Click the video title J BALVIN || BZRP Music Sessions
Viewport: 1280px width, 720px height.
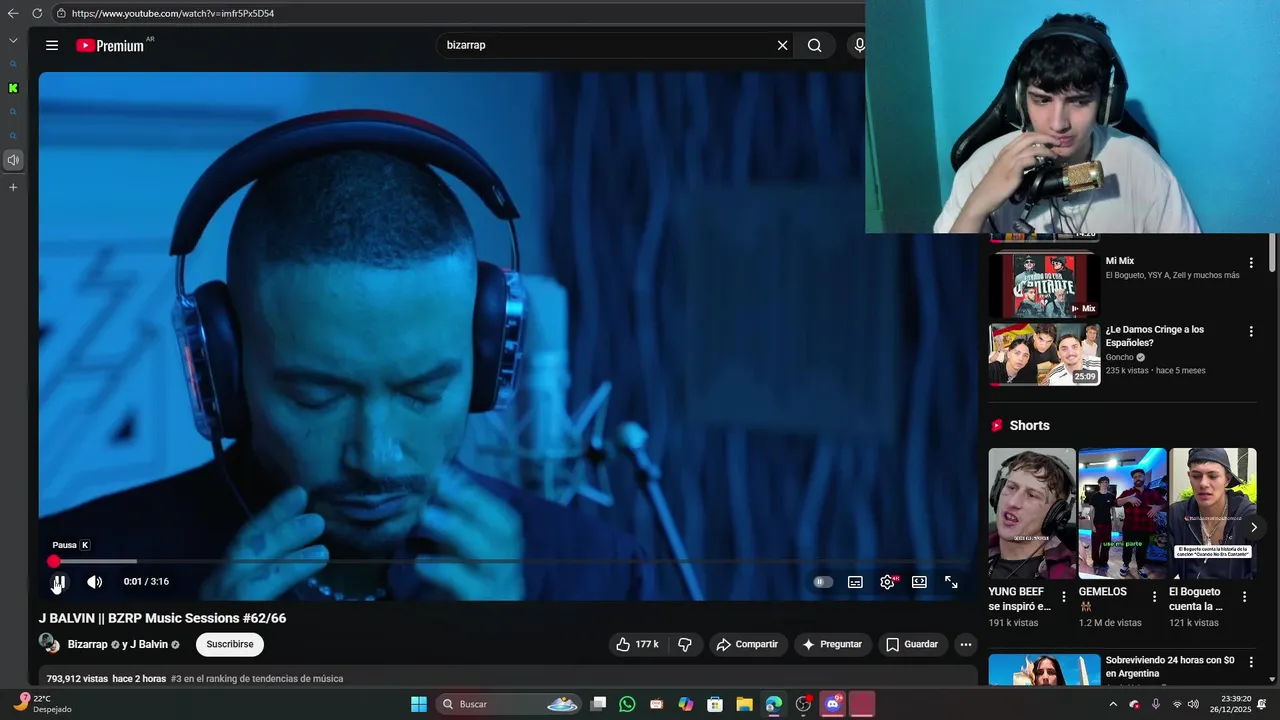[x=162, y=618]
